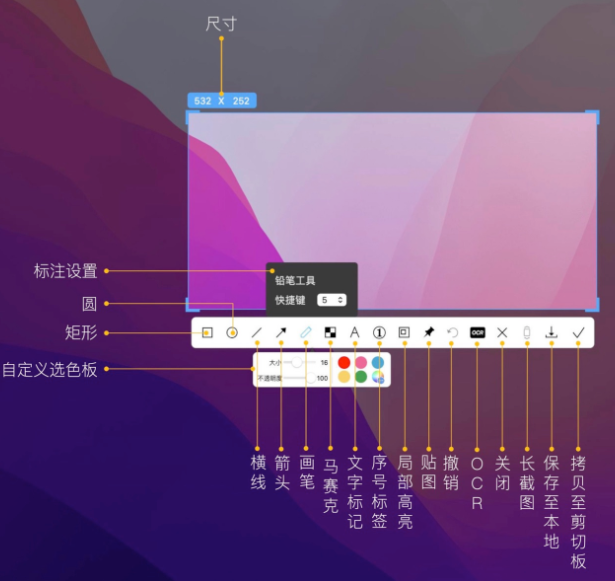Pick the arrow drawing tool
Viewport: 615px width, 581px height.
[x=281, y=333]
